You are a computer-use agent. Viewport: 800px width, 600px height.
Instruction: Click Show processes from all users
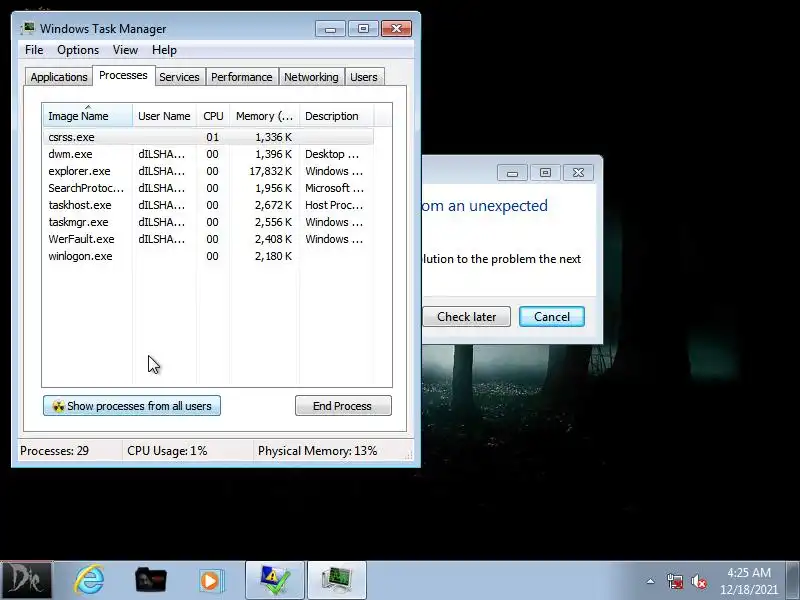132,406
